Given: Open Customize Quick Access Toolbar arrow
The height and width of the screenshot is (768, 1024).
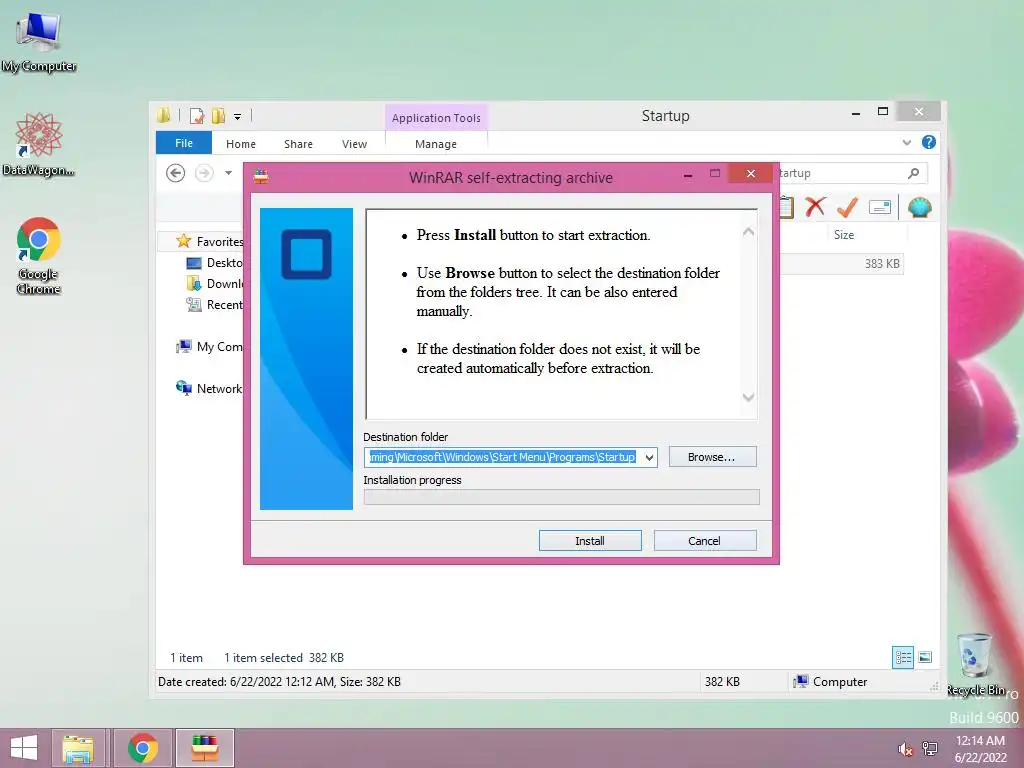Looking at the screenshot, I should tap(238, 117).
